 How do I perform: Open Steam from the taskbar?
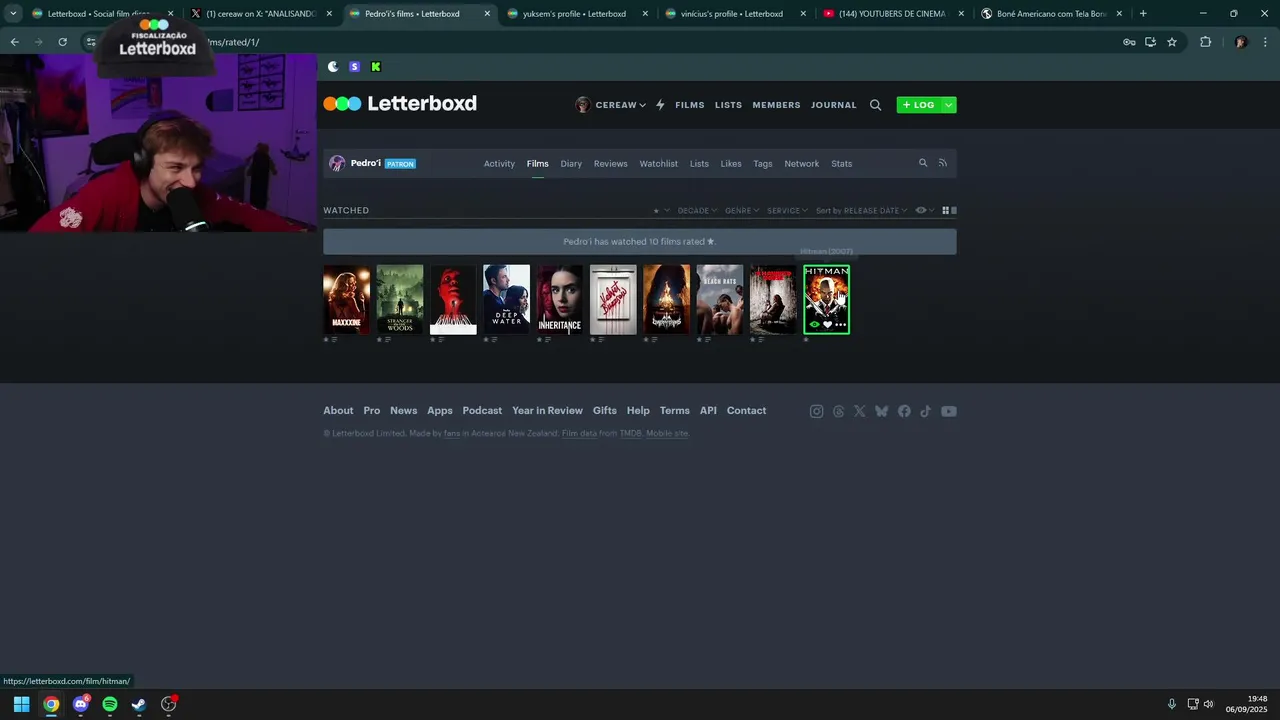pos(139,704)
